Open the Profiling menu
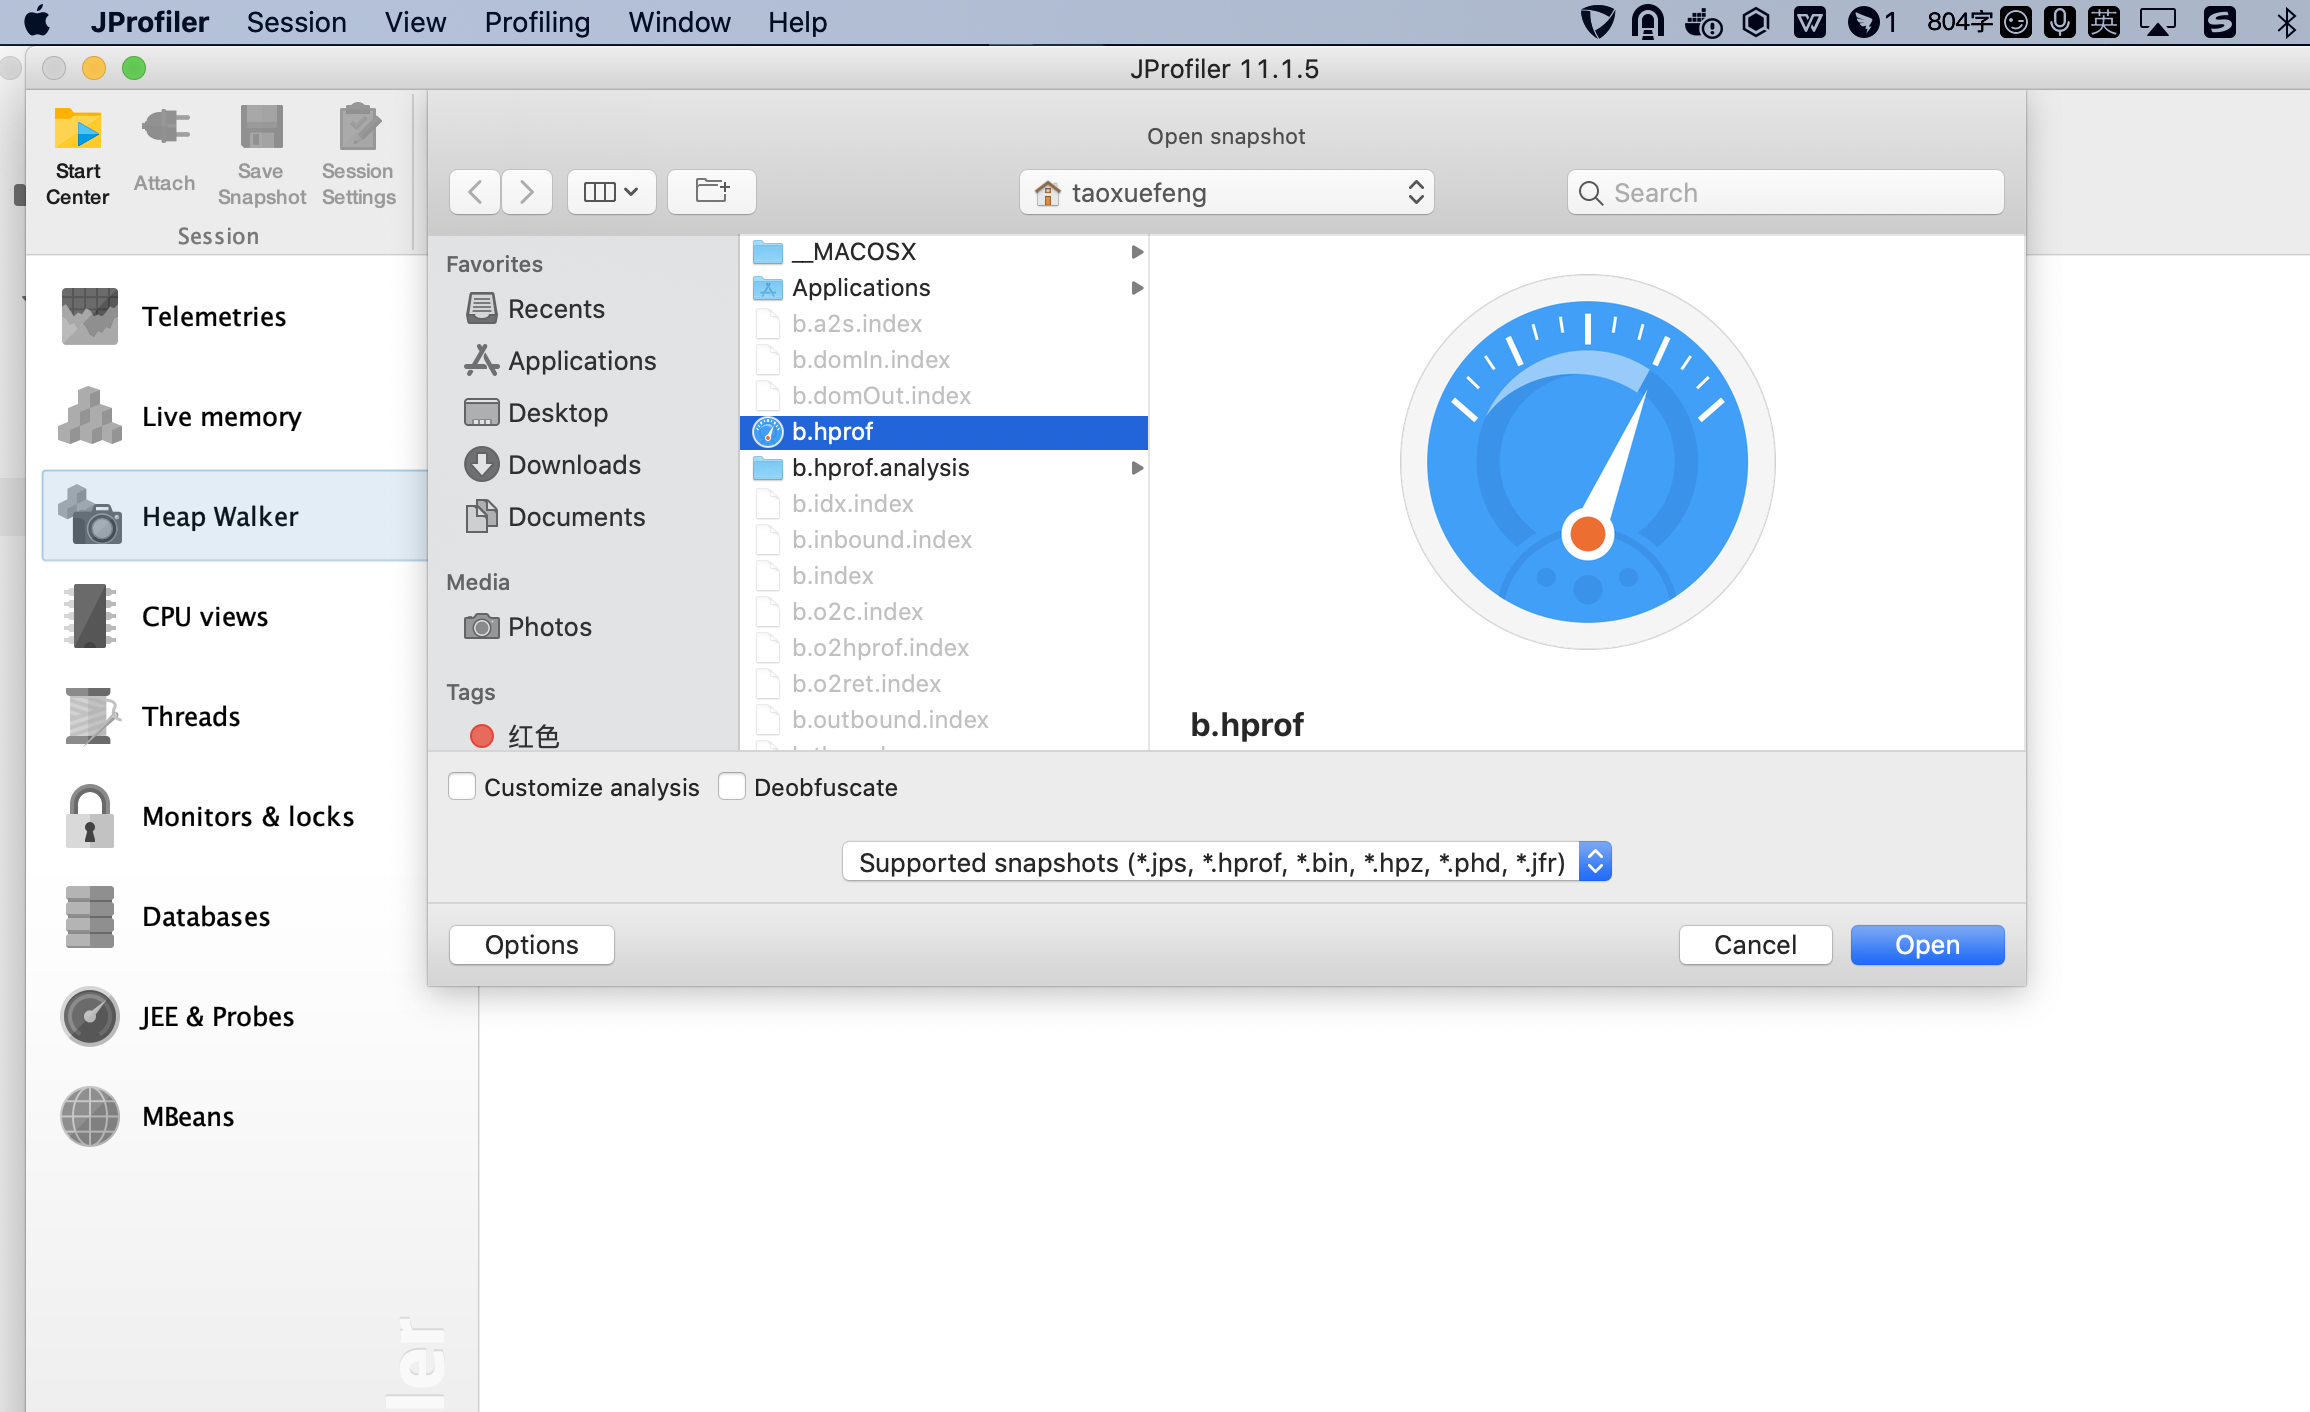Screen dimensions: 2310x1412 (537, 22)
